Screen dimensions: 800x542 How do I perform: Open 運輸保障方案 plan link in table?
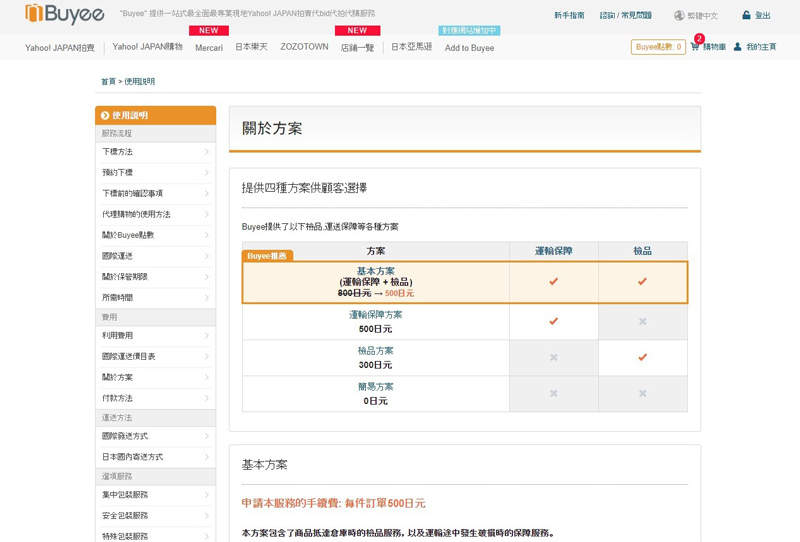[x=375, y=314]
